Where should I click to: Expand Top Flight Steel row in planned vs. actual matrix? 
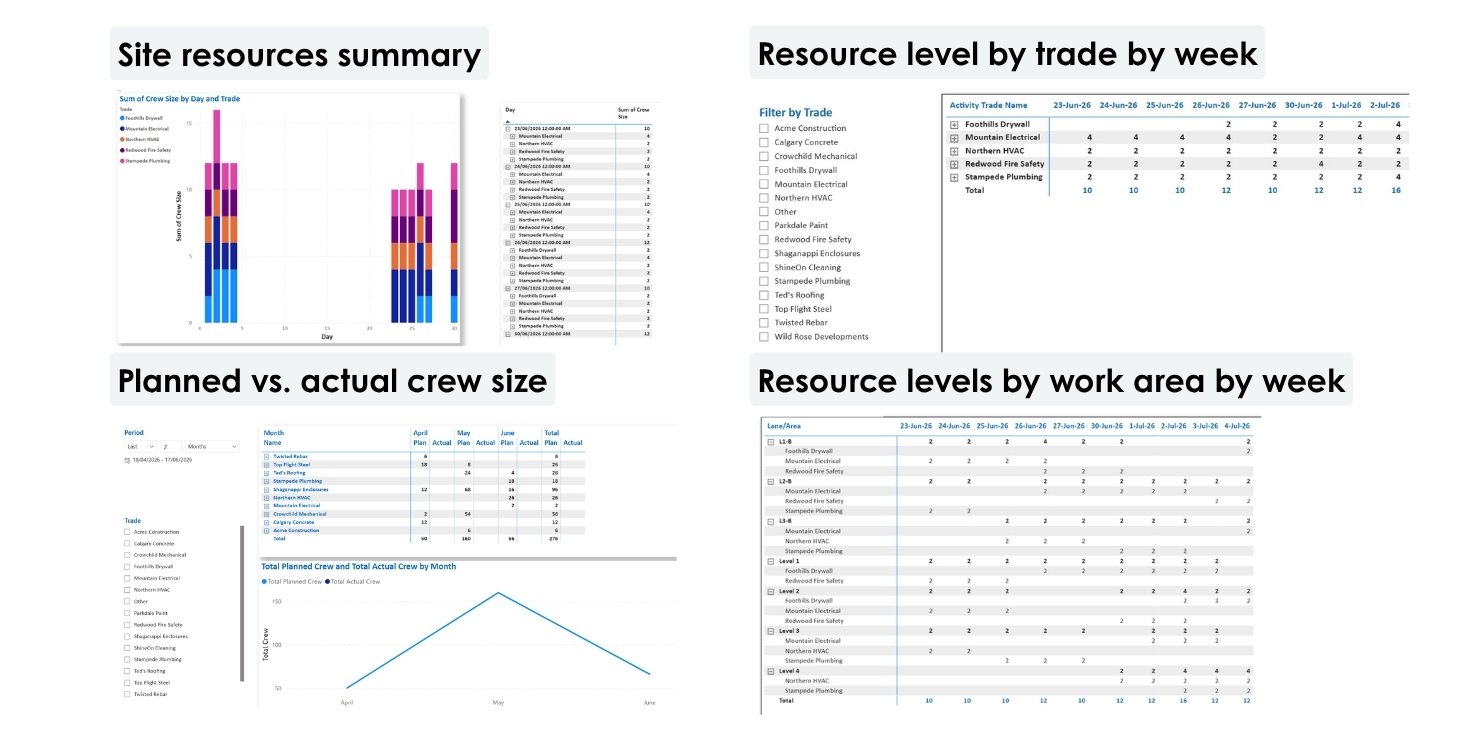pyautogui.click(x=266, y=465)
